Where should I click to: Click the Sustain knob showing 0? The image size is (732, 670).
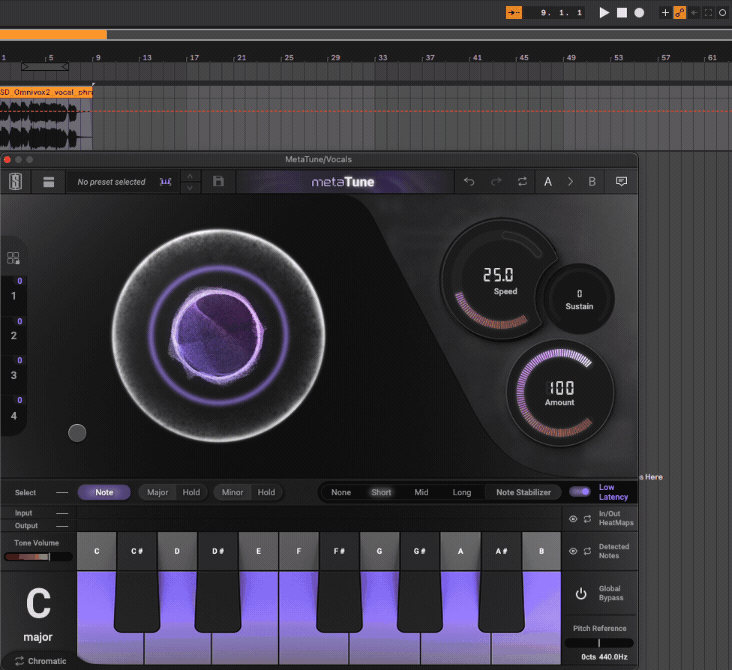(579, 299)
